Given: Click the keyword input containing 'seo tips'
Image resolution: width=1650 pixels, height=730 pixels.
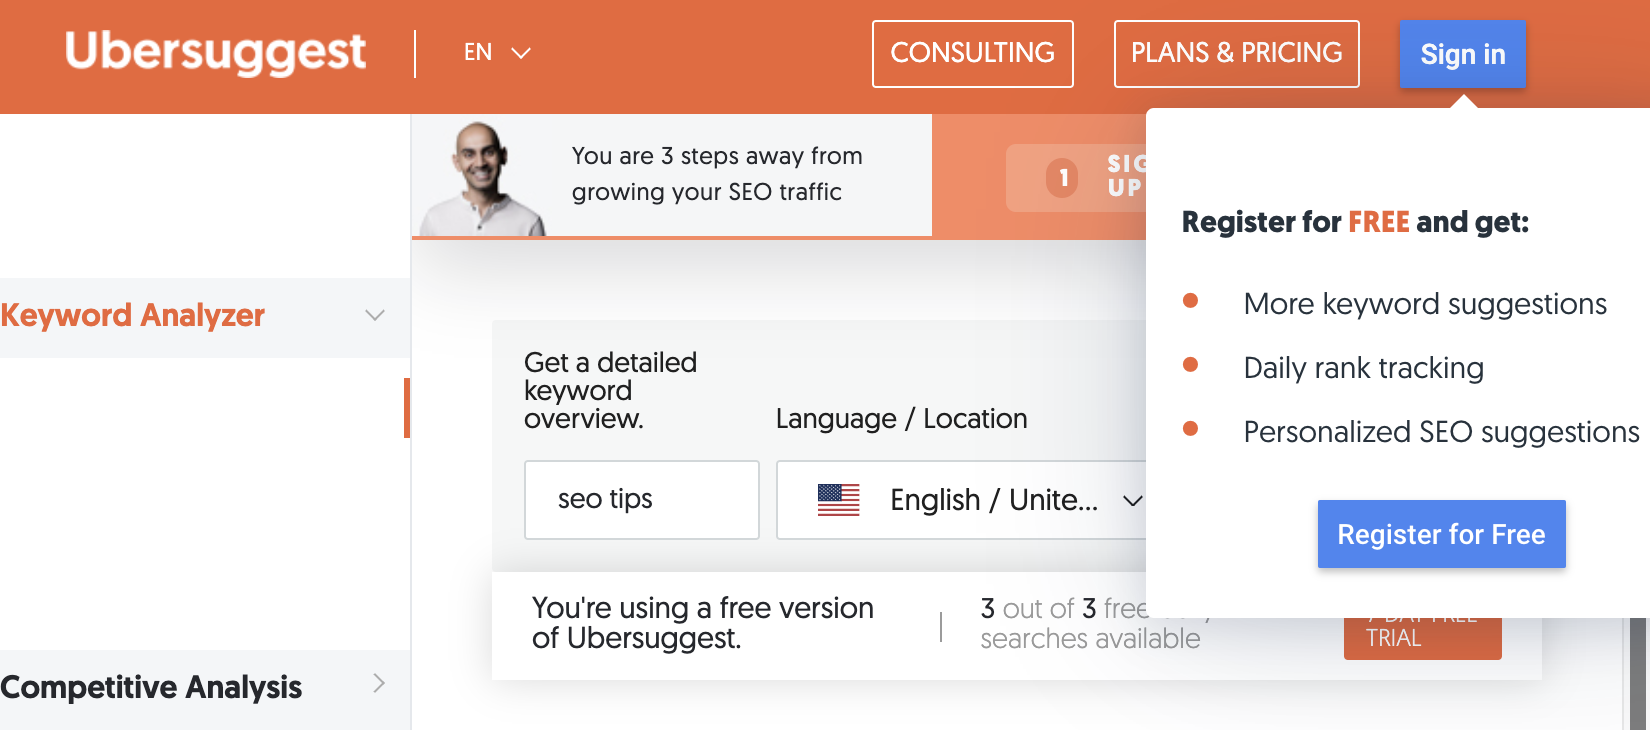Looking at the screenshot, I should [641, 500].
